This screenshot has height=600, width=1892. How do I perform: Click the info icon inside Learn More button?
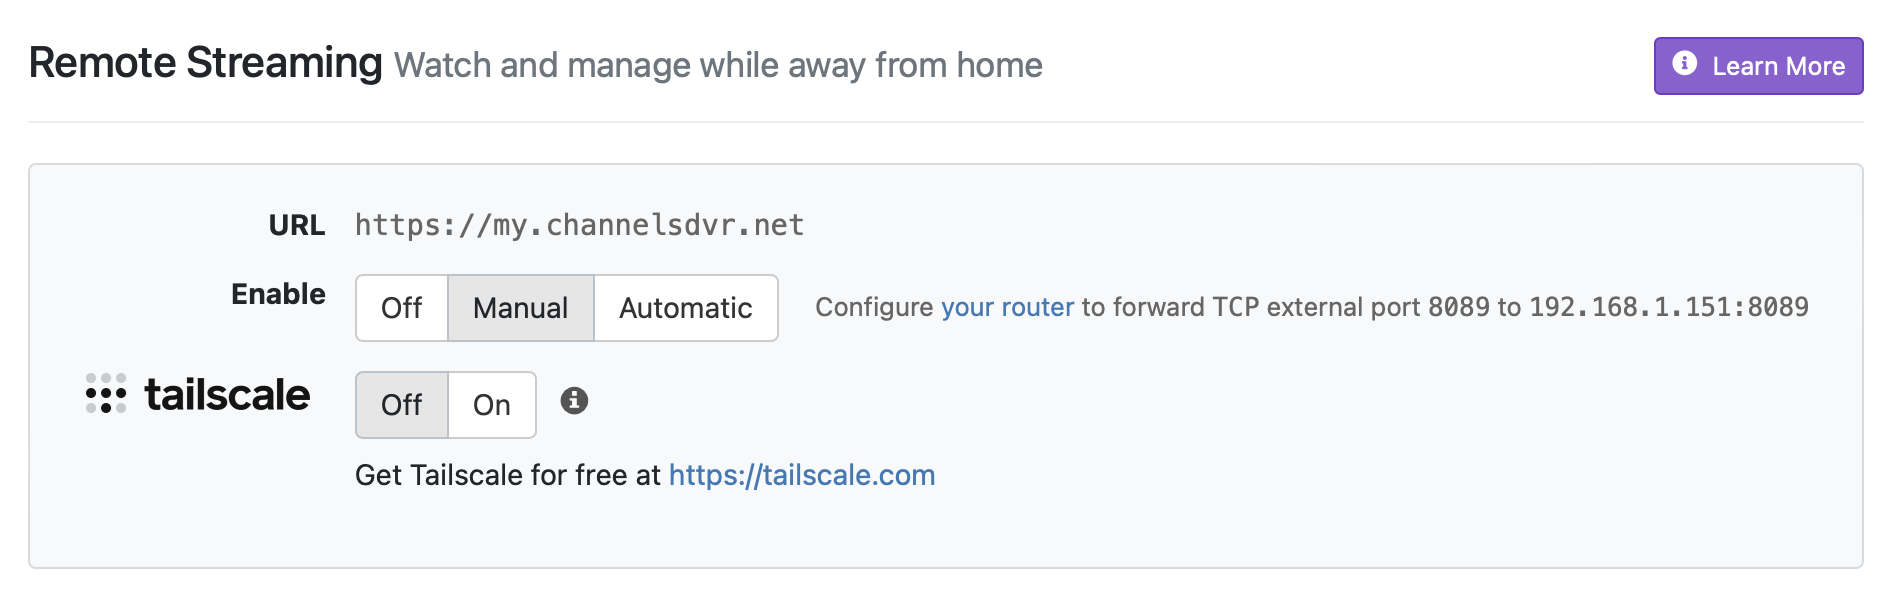(x=1685, y=64)
